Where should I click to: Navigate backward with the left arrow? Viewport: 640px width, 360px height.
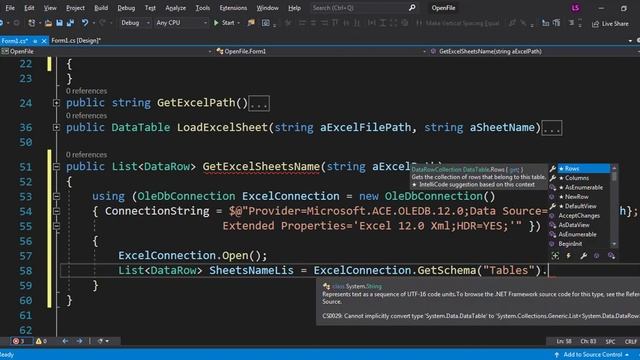(x=65, y=341)
